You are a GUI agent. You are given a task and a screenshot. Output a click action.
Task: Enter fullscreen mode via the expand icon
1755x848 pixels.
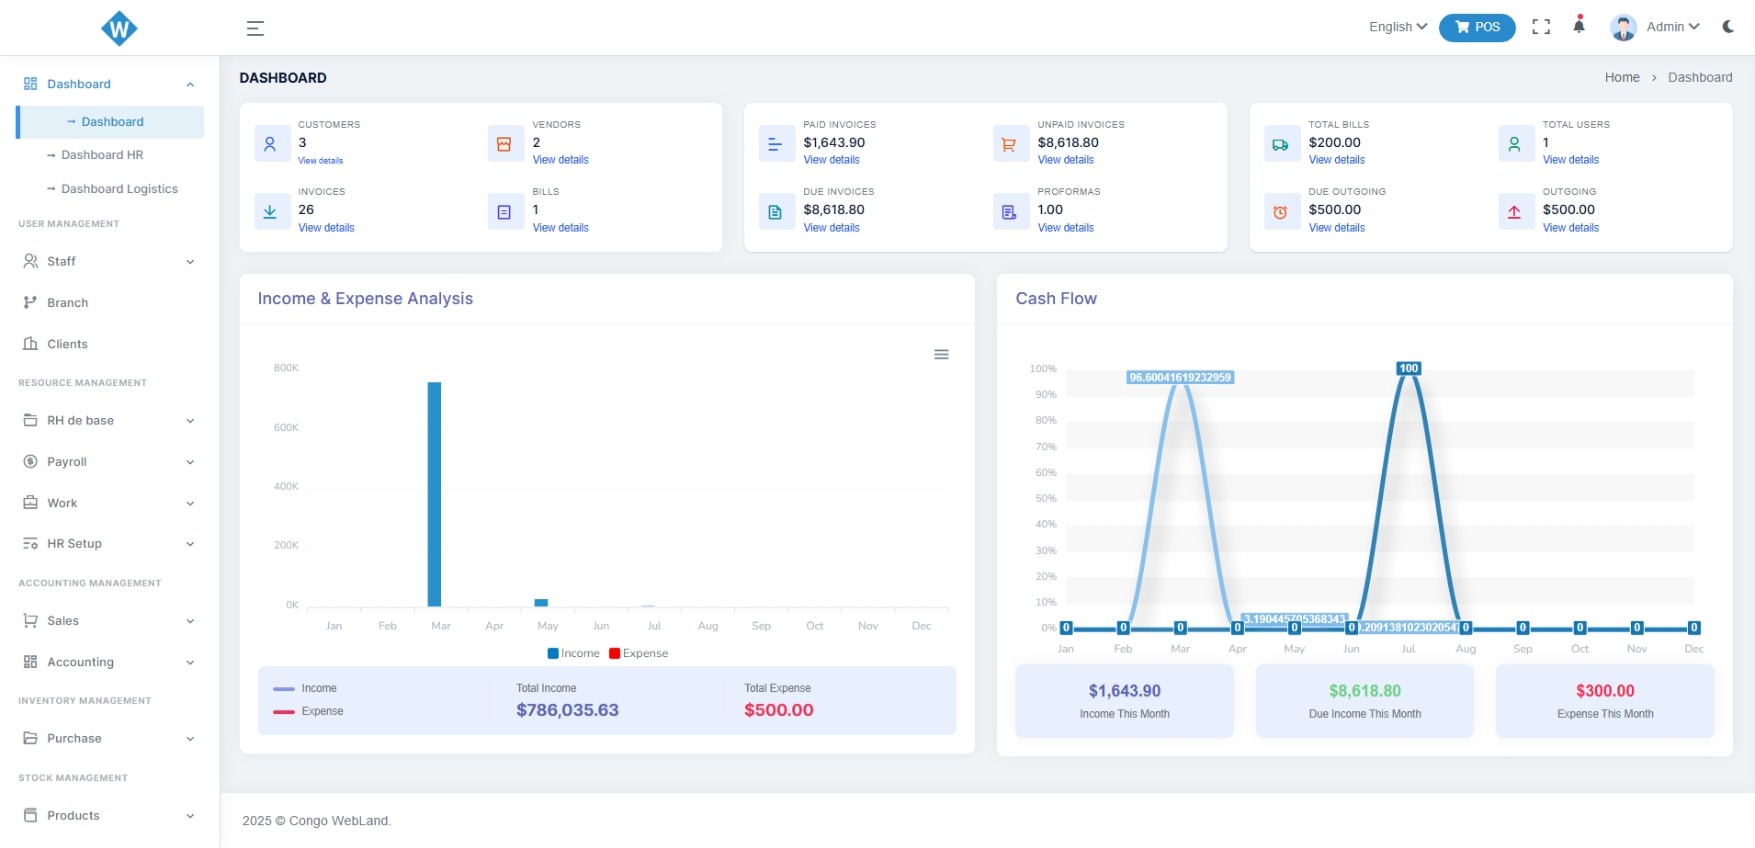pyautogui.click(x=1541, y=27)
